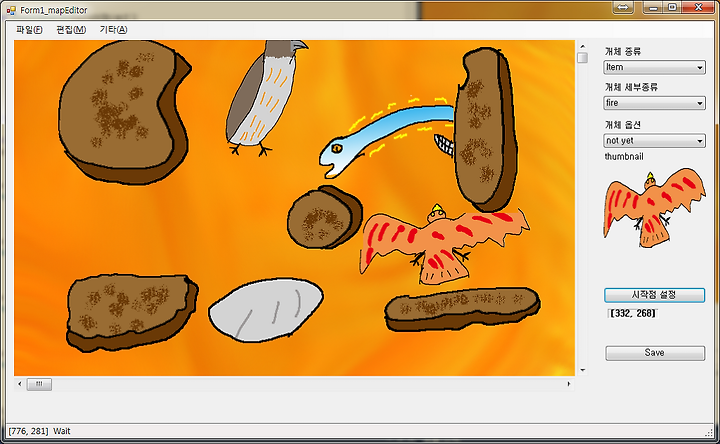Open the 편집(M) menu
Image resolution: width=720 pixels, height=444 pixels.
(x=71, y=30)
